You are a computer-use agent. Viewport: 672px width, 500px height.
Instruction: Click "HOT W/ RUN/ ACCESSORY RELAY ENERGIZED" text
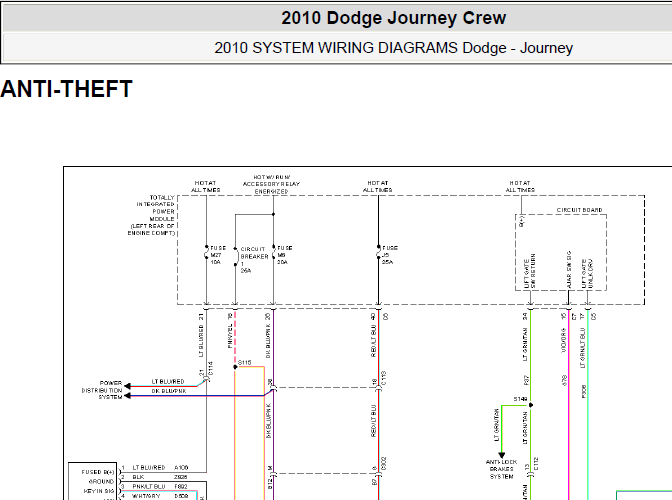(271, 184)
